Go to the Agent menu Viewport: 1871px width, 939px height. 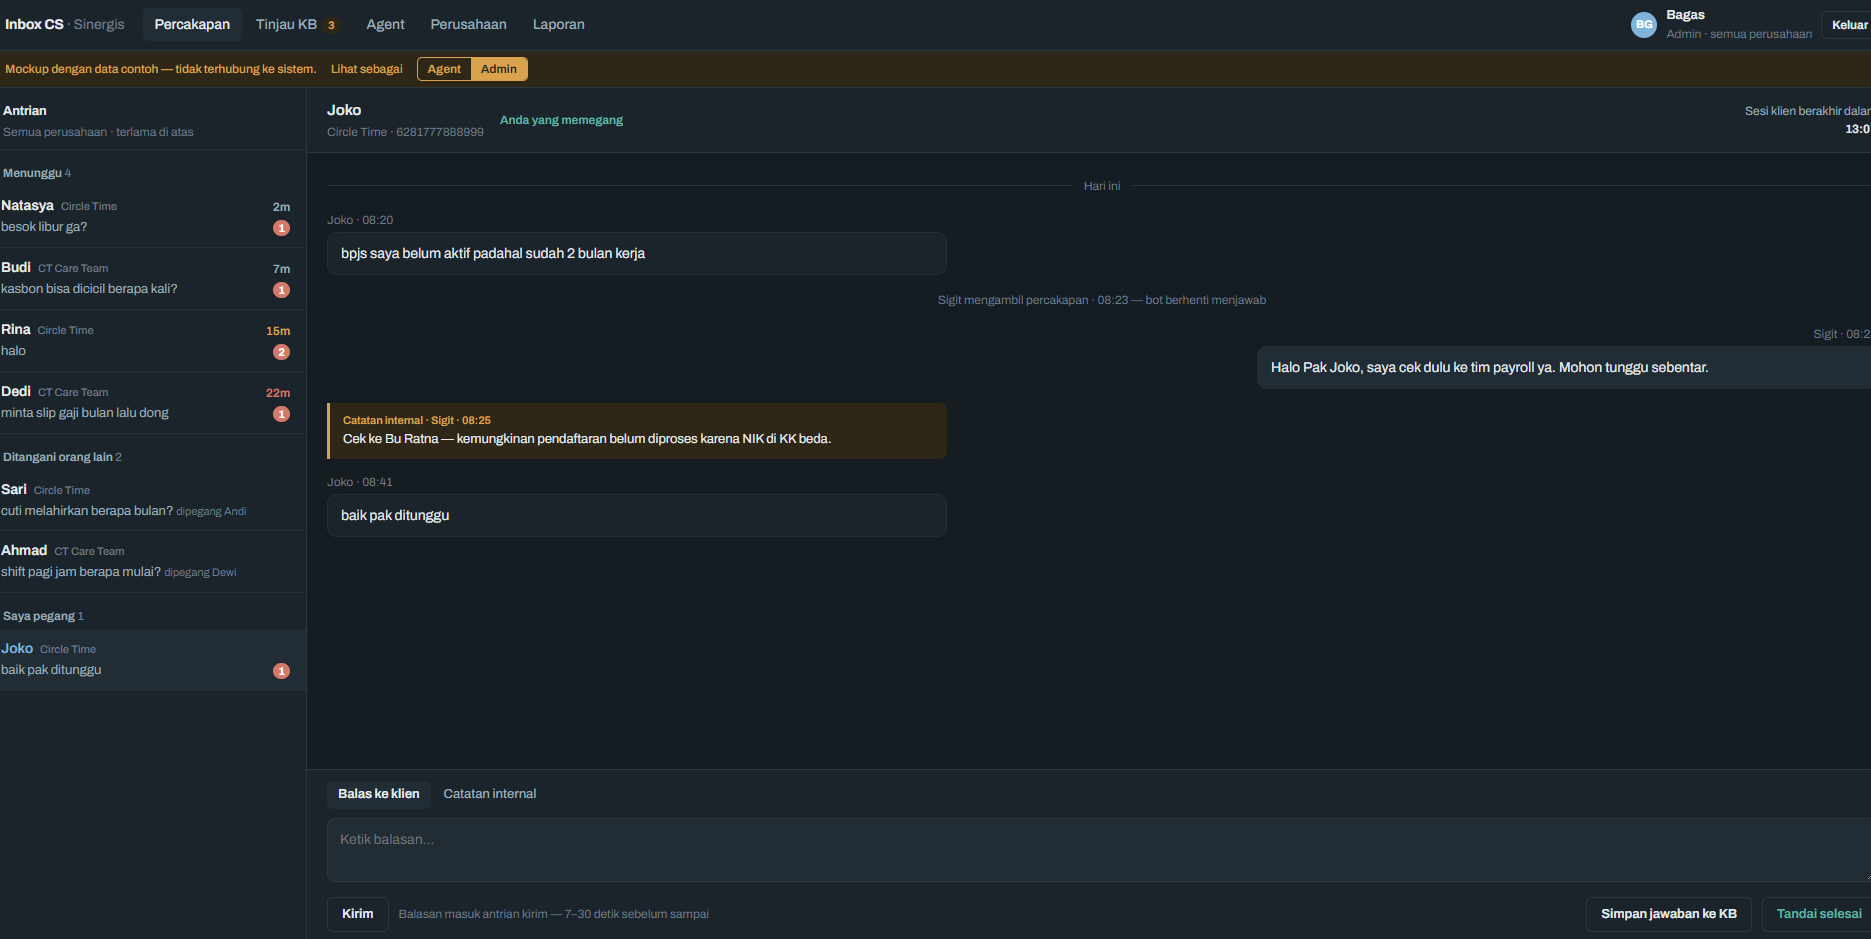(x=385, y=24)
